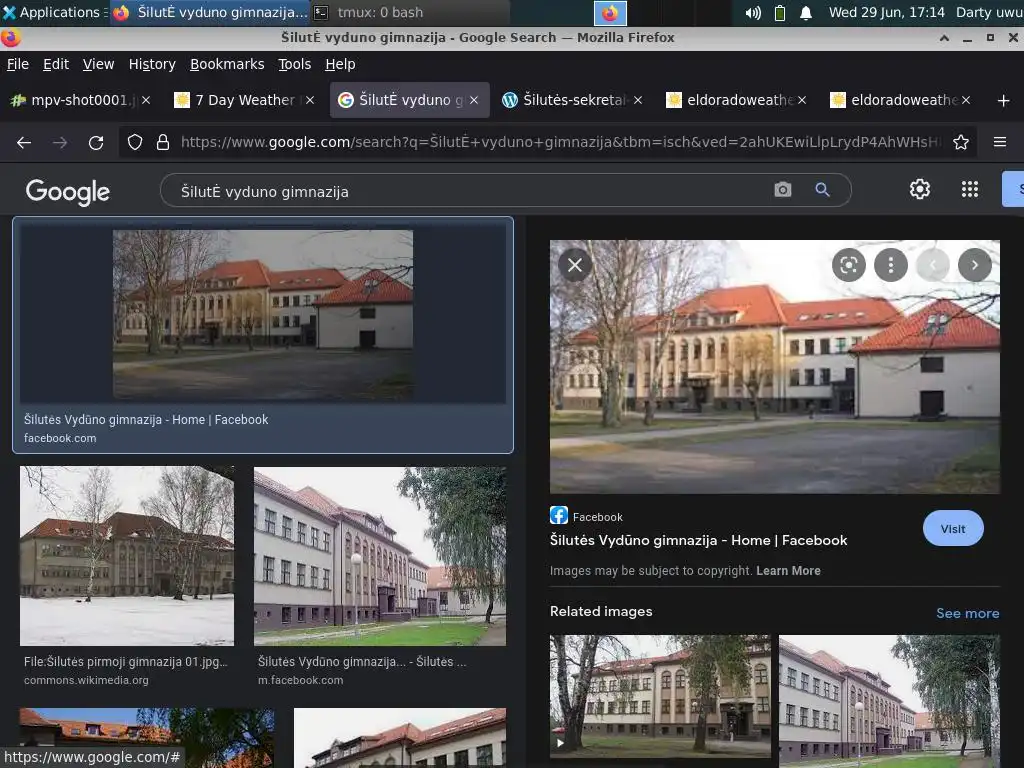
Task: Select the wikimedia snowy gimnazija thumbnail
Action: point(127,556)
